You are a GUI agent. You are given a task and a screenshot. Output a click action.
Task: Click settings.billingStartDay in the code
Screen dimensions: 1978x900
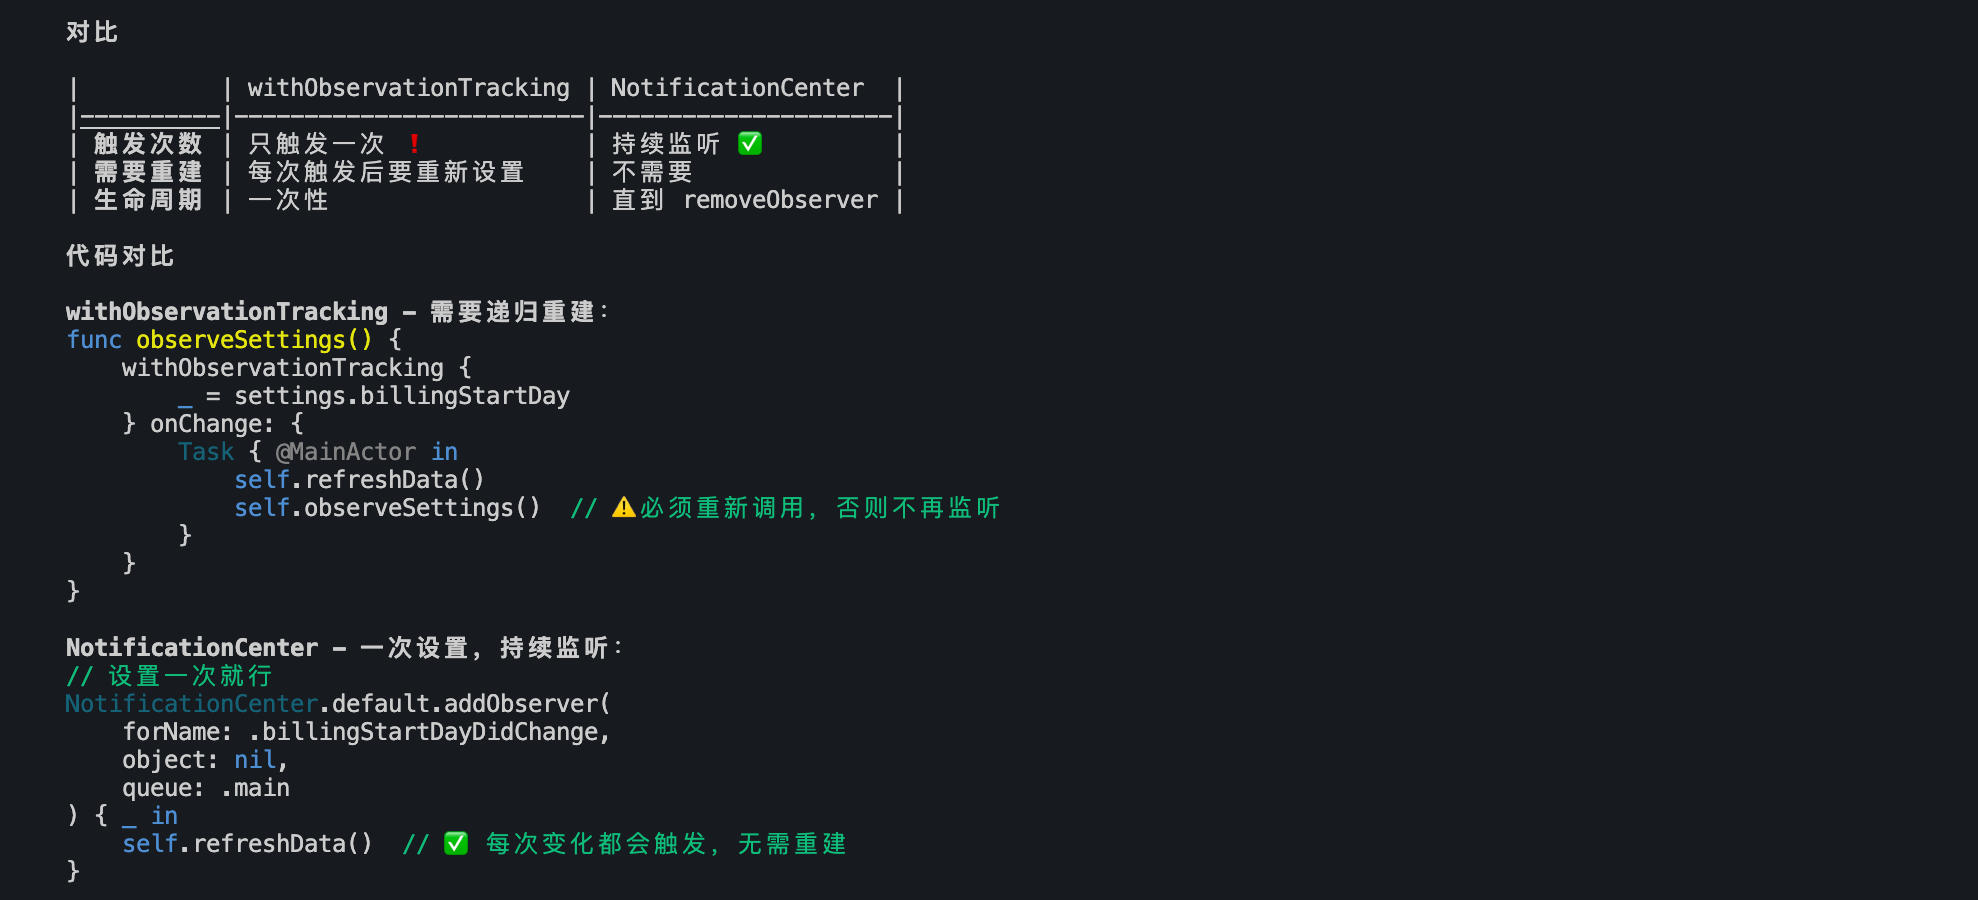click(x=401, y=396)
